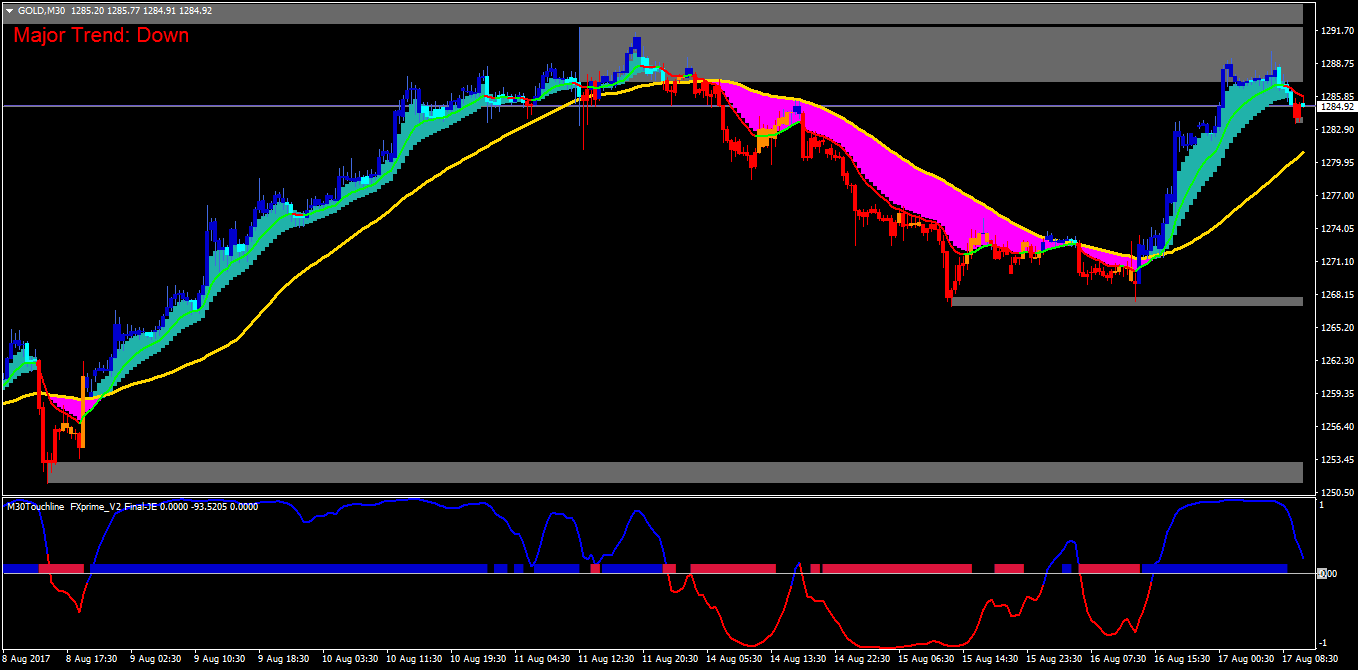The width and height of the screenshot is (1358, 670).
Task: Click the '10 Aug 11:30' time label
Action: (414, 660)
